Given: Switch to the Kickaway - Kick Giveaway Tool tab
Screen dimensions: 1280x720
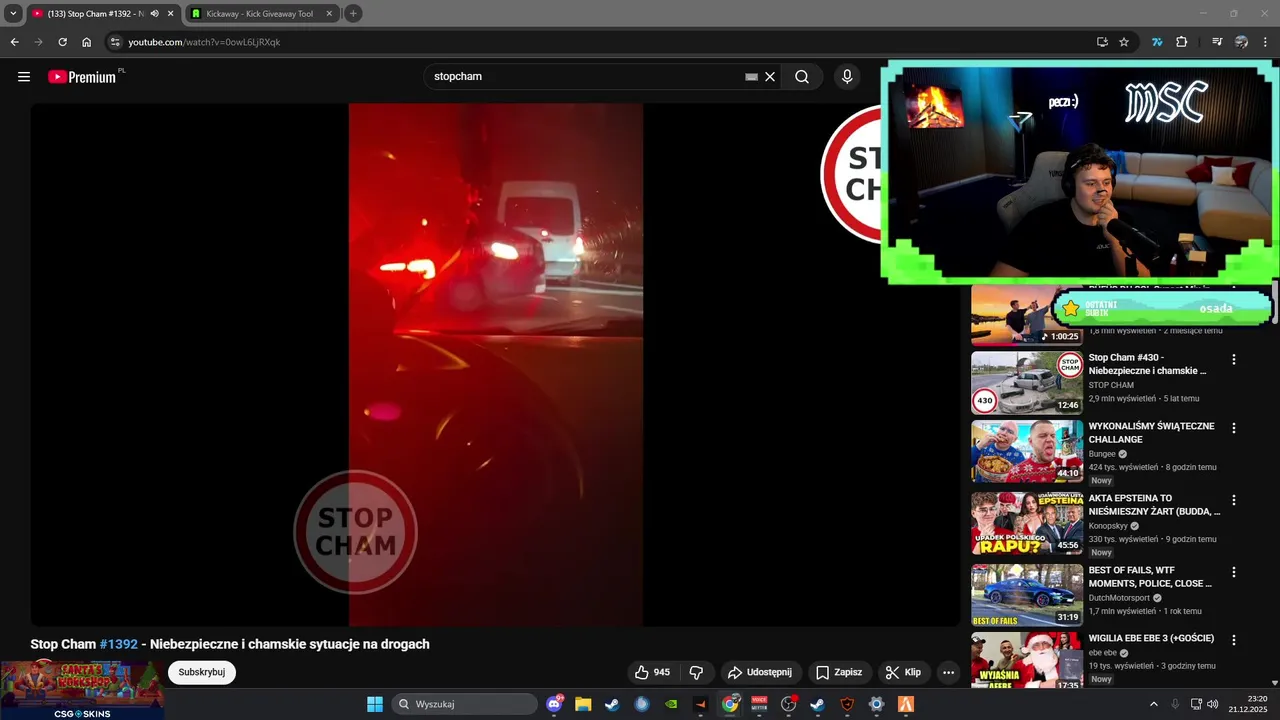Looking at the screenshot, I should pyautogui.click(x=258, y=14).
